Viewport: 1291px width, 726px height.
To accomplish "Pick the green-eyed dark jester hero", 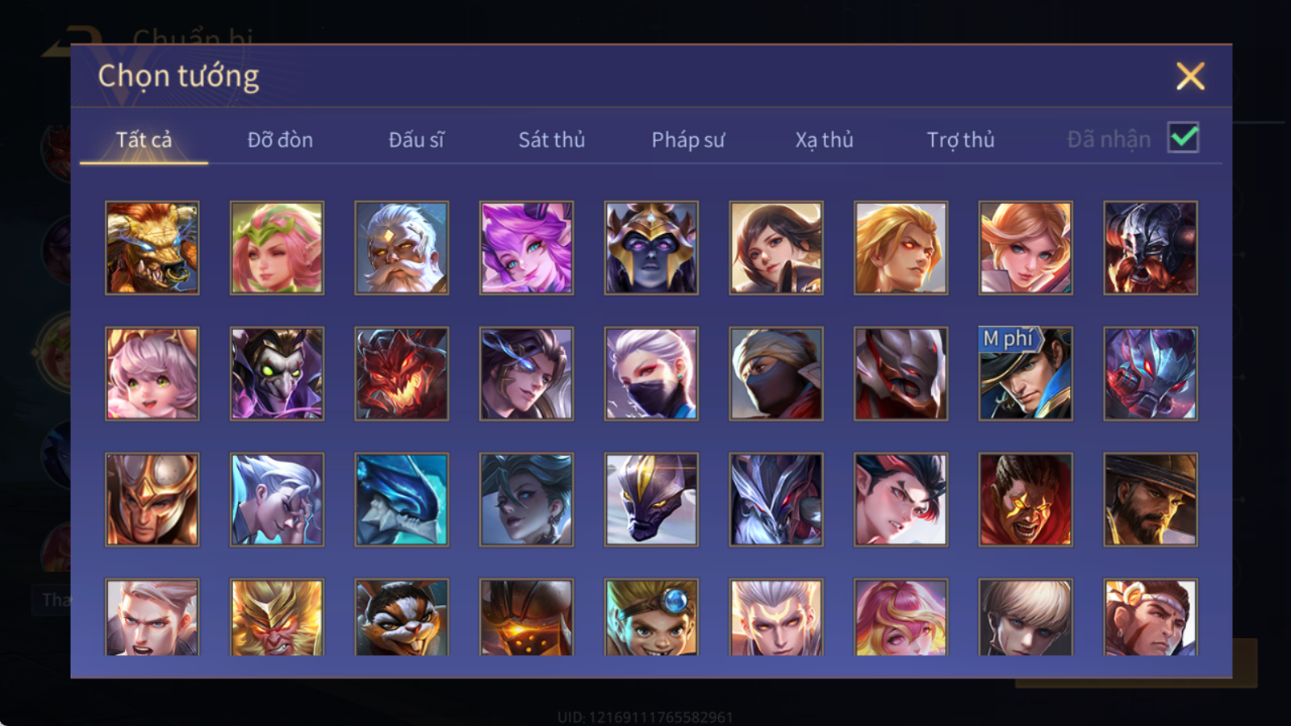I will (x=277, y=374).
